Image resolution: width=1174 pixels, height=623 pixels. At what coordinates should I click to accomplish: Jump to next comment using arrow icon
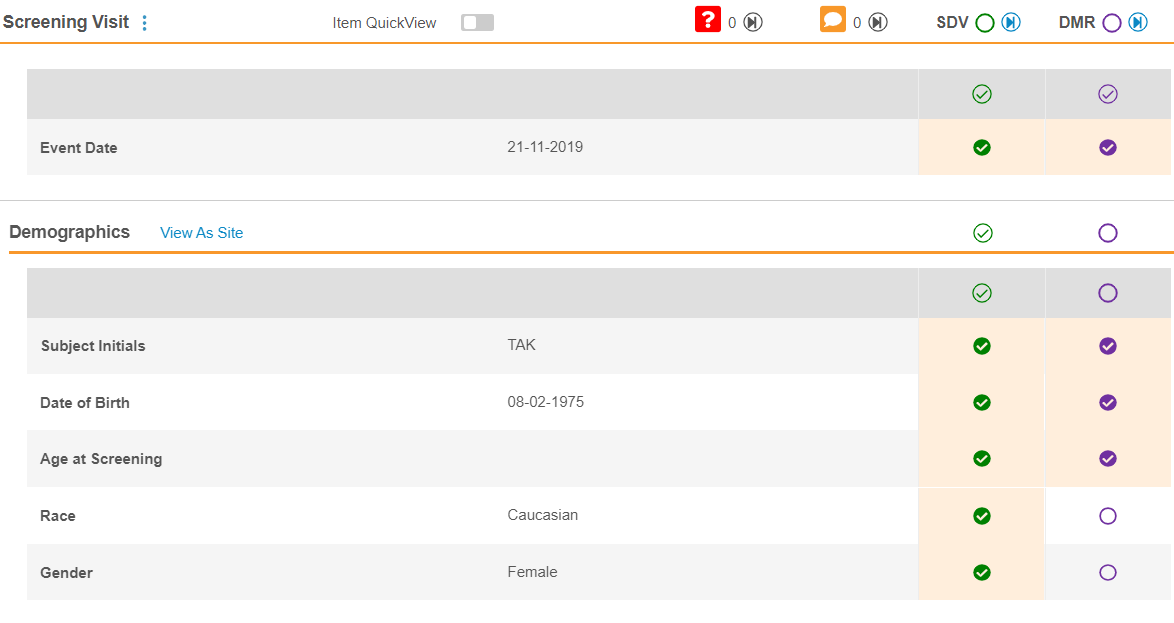click(x=878, y=22)
